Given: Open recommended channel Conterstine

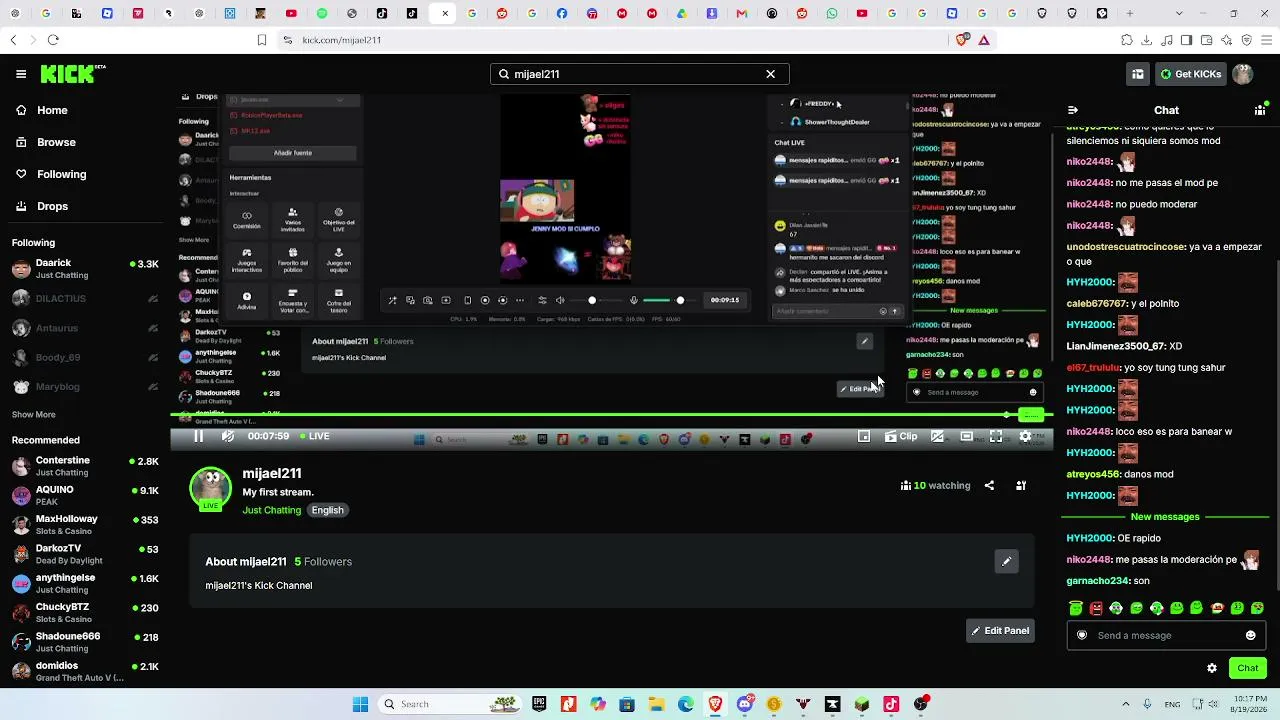Looking at the screenshot, I should (85, 466).
